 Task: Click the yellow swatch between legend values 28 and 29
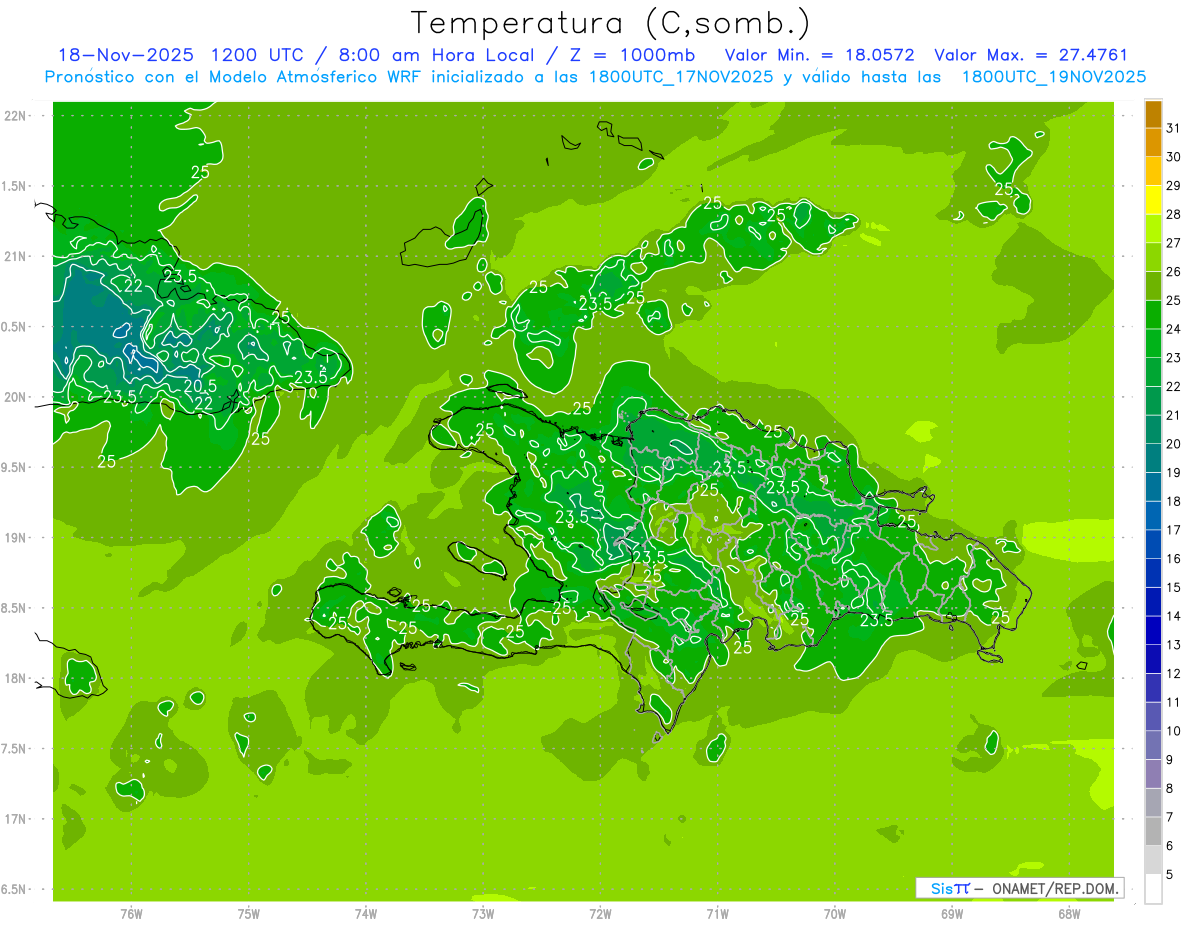tap(1153, 200)
